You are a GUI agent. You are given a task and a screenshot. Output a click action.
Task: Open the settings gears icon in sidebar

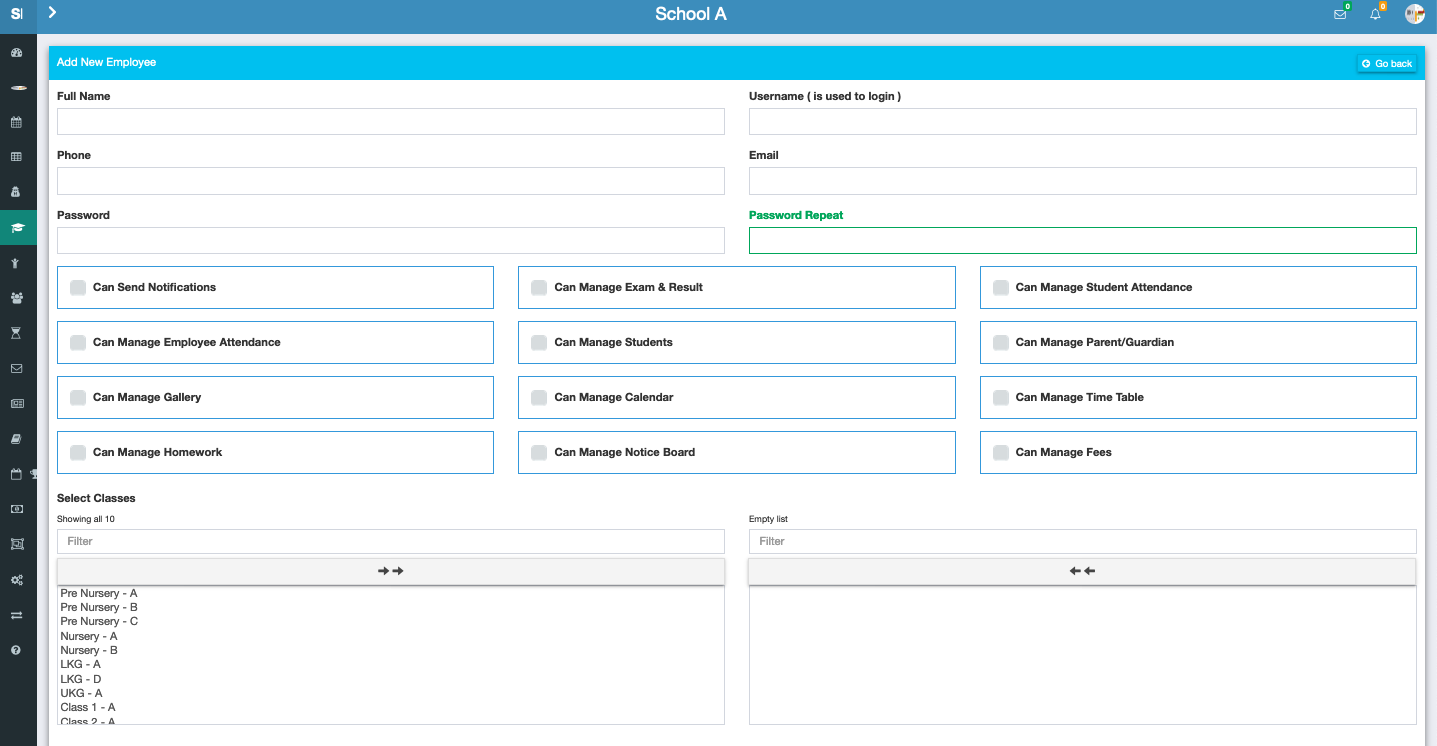coord(17,580)
